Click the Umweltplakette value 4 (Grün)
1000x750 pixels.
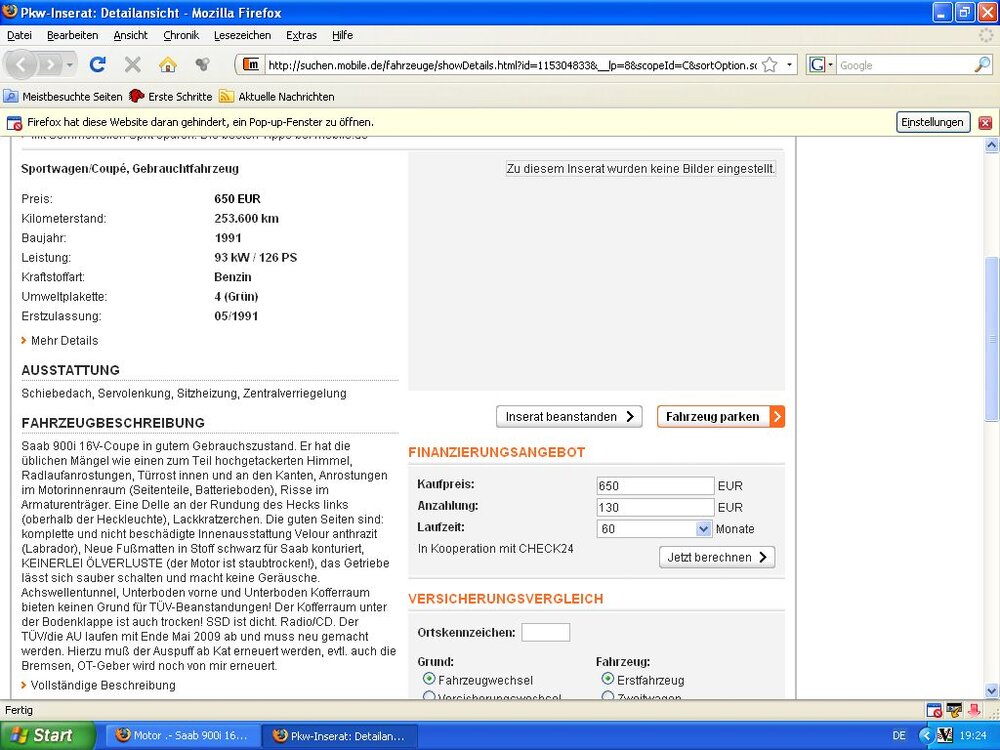click(236, 297)
